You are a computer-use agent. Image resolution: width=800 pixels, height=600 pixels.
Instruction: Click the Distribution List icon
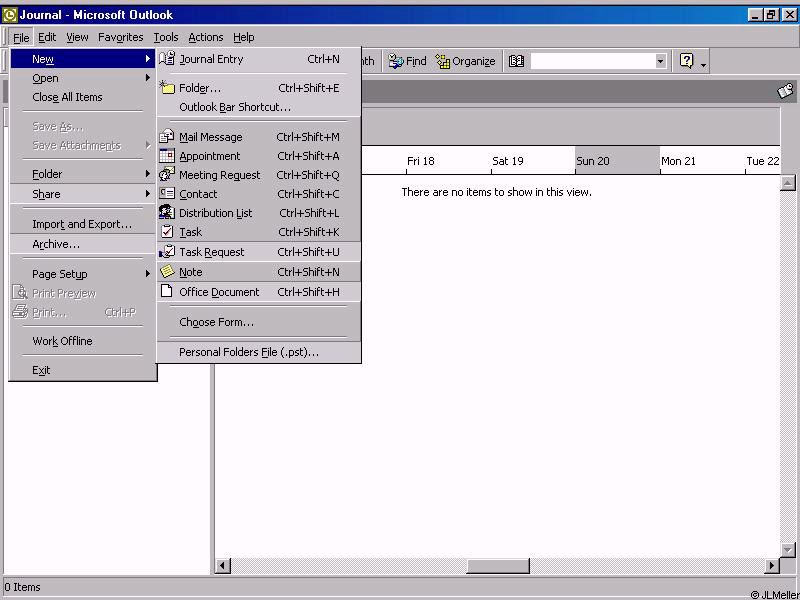[x=168, y=213]
